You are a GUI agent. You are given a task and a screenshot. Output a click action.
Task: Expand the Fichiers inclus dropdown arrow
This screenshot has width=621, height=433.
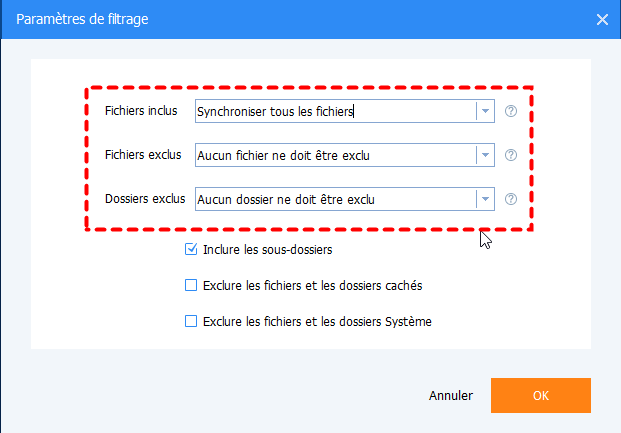pyautogui.click(x=485, y=111)
